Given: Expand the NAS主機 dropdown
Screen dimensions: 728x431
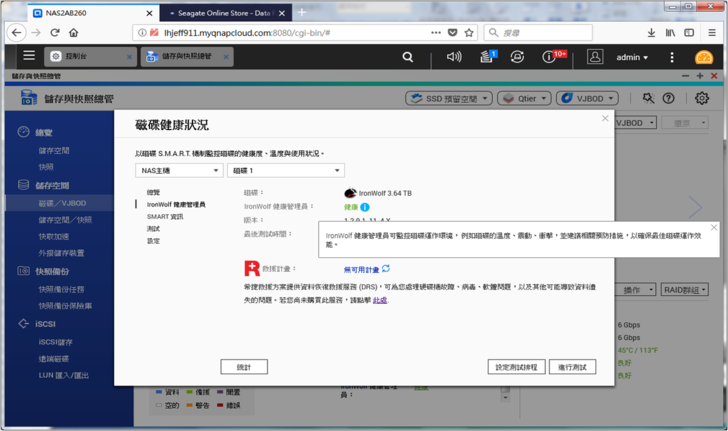Looking at the screenshot, I should tap(179, 171).
